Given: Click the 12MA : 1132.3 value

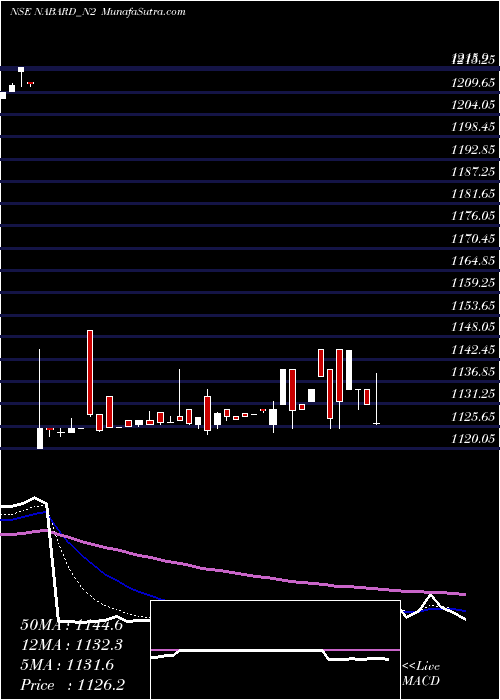Looking at the screenshot, I should pyautogui.click(x=71, y=645).
